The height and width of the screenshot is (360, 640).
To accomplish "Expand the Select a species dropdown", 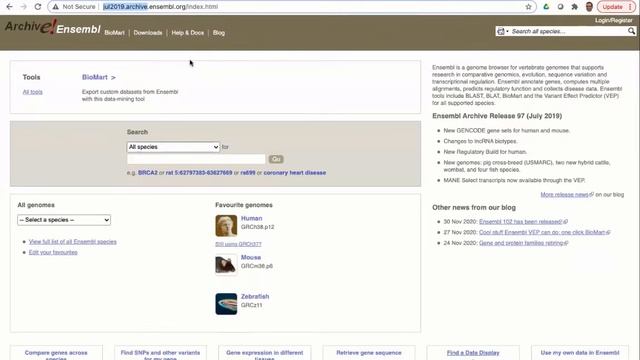I will pos(64,220).
